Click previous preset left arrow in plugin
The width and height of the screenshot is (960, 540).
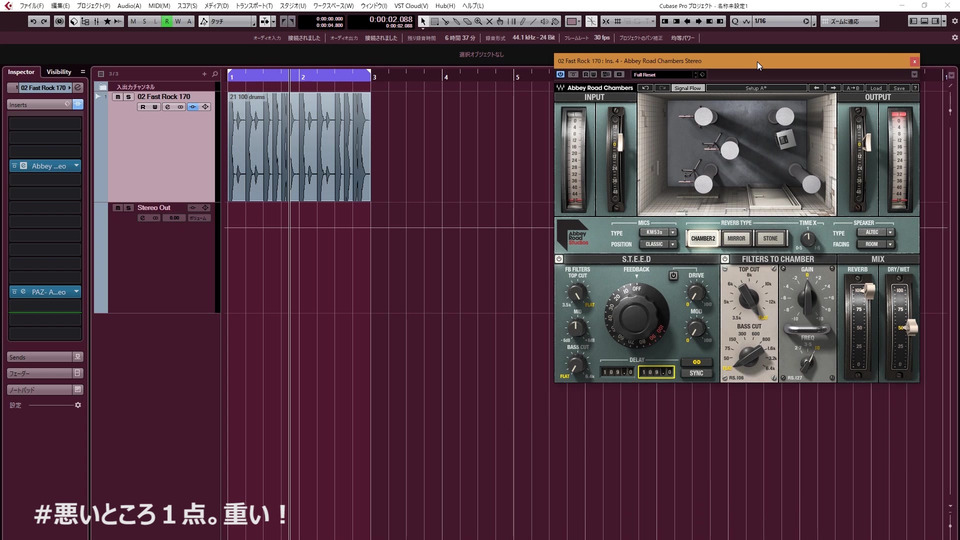pyautogui.click(x=816, y=88)
